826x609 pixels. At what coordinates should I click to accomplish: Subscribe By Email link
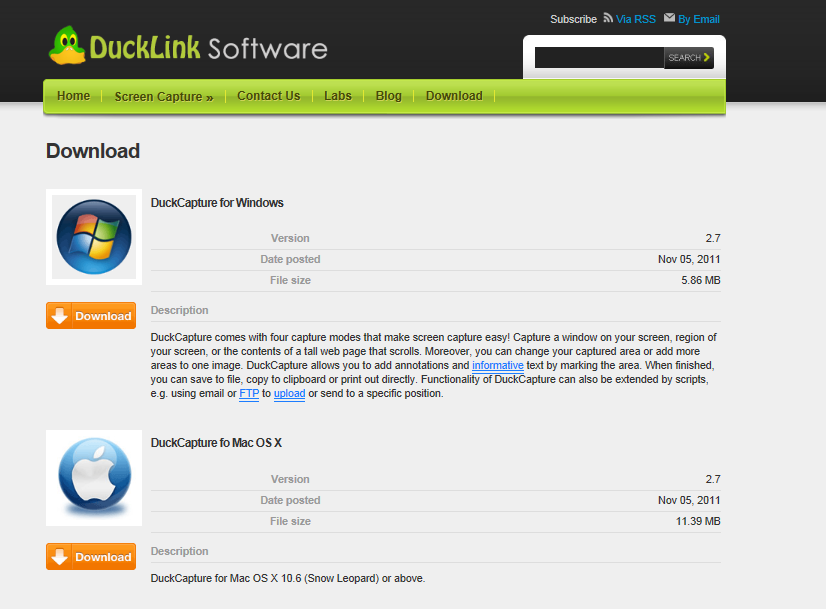click(x=699, y=19)
